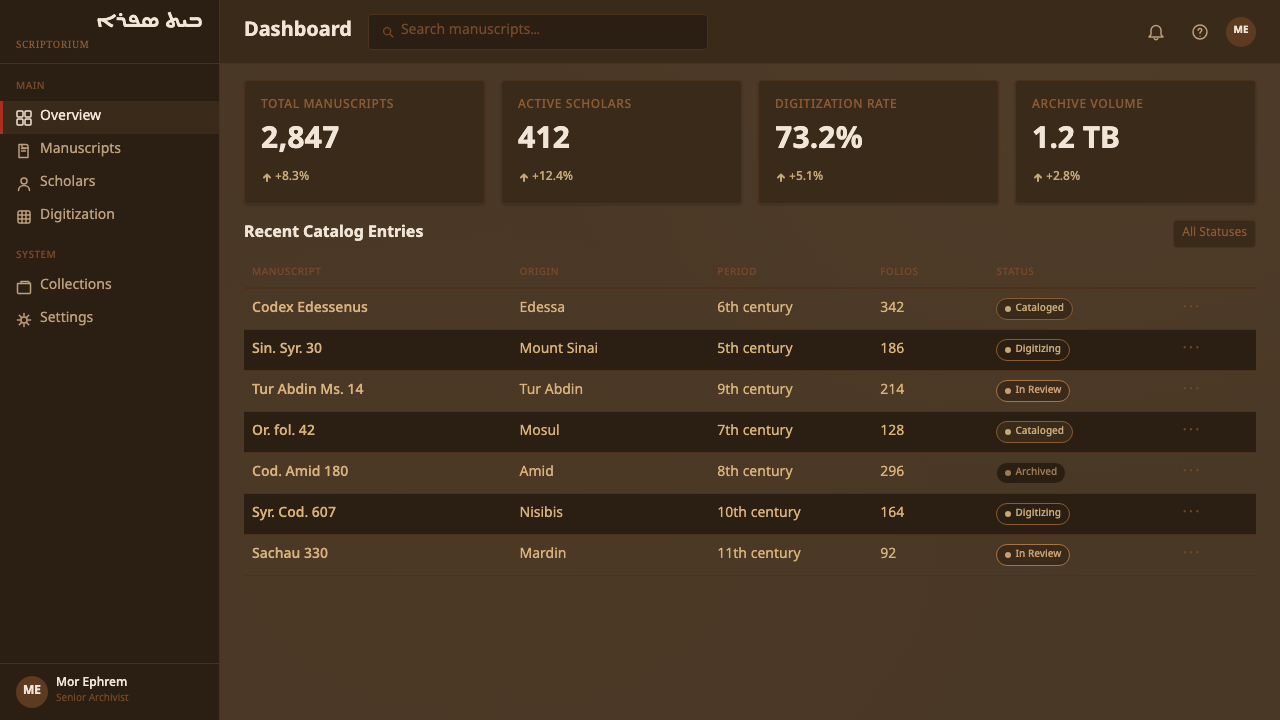
Task: Click the Collections folder icon
Action: (x=24, y=286)
